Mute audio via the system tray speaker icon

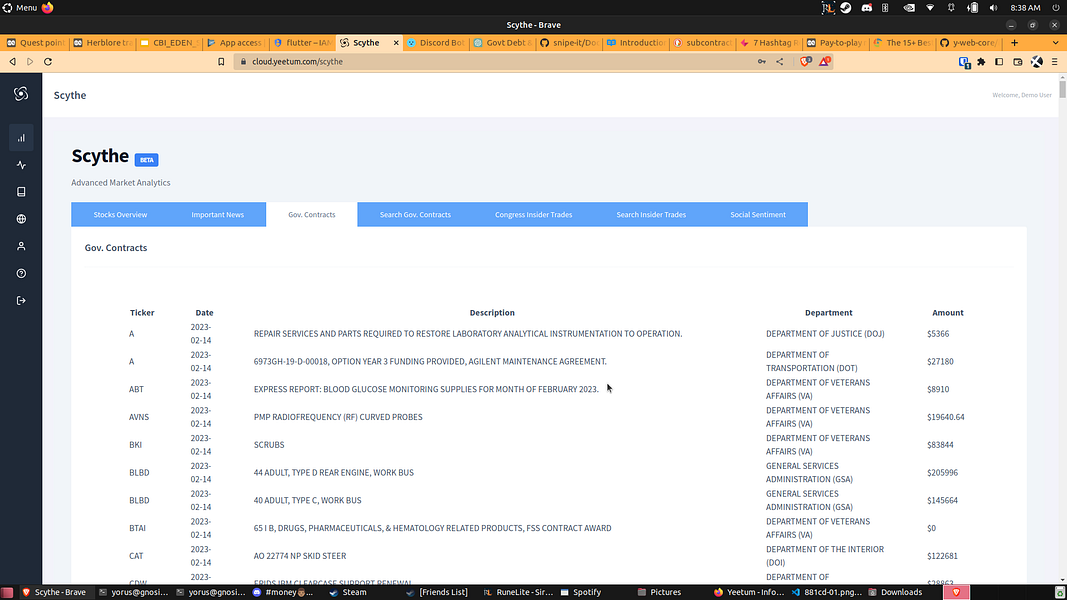tap(993, 7)
